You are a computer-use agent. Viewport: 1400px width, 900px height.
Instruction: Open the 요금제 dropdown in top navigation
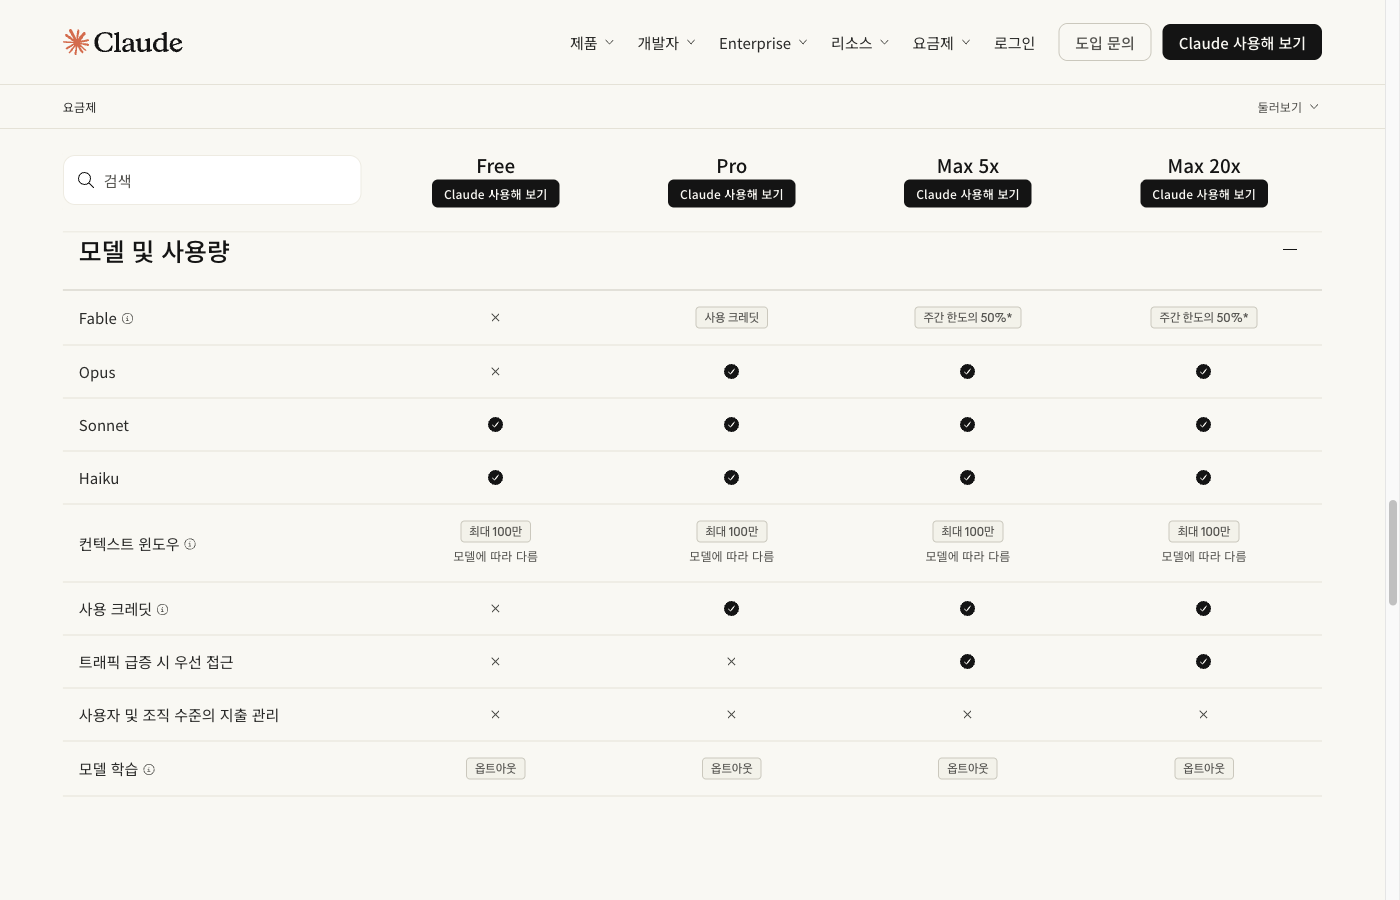pos(941,43)
